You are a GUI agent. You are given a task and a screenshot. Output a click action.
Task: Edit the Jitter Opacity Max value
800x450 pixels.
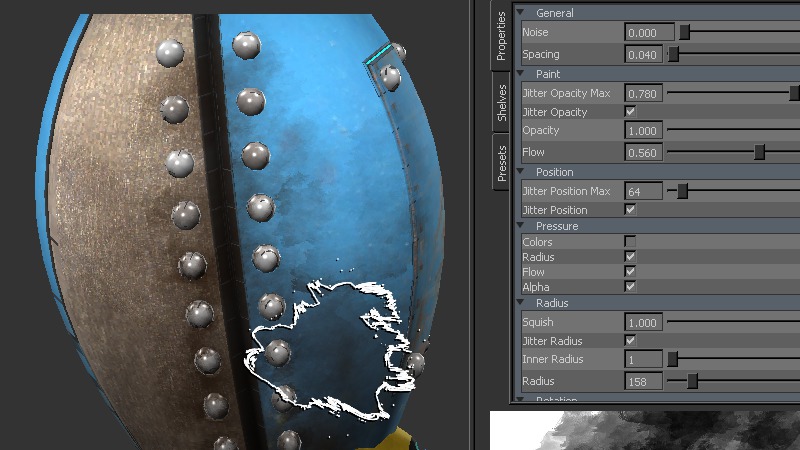(644, 93)
